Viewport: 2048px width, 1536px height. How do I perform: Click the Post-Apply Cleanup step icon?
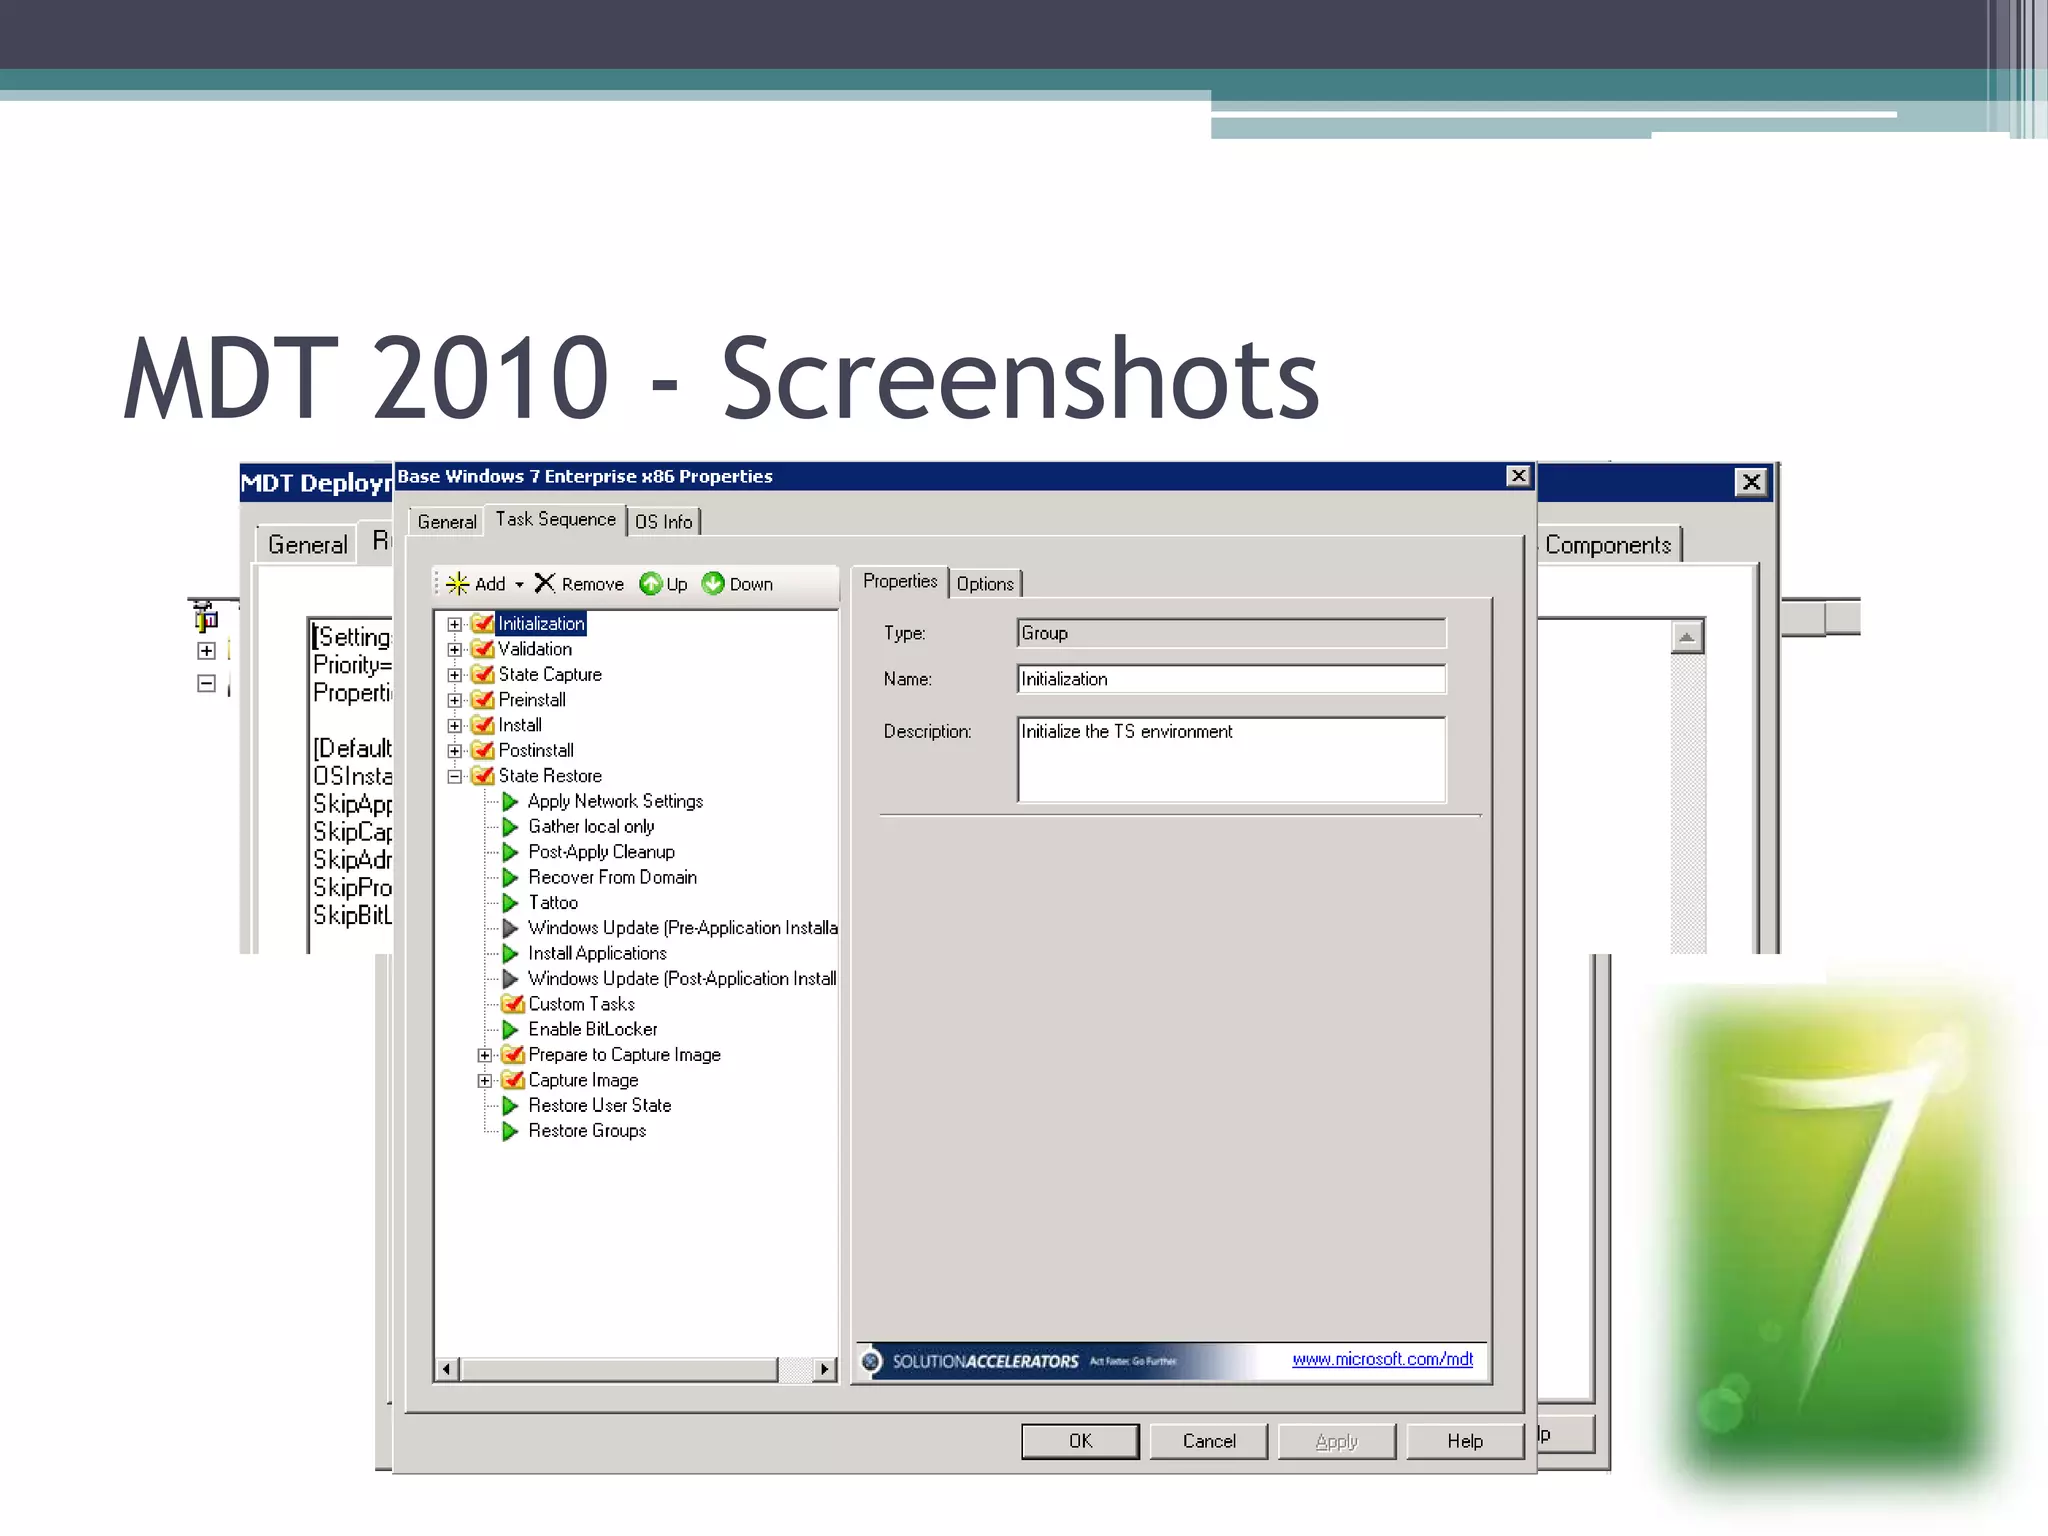coord(510,852)
